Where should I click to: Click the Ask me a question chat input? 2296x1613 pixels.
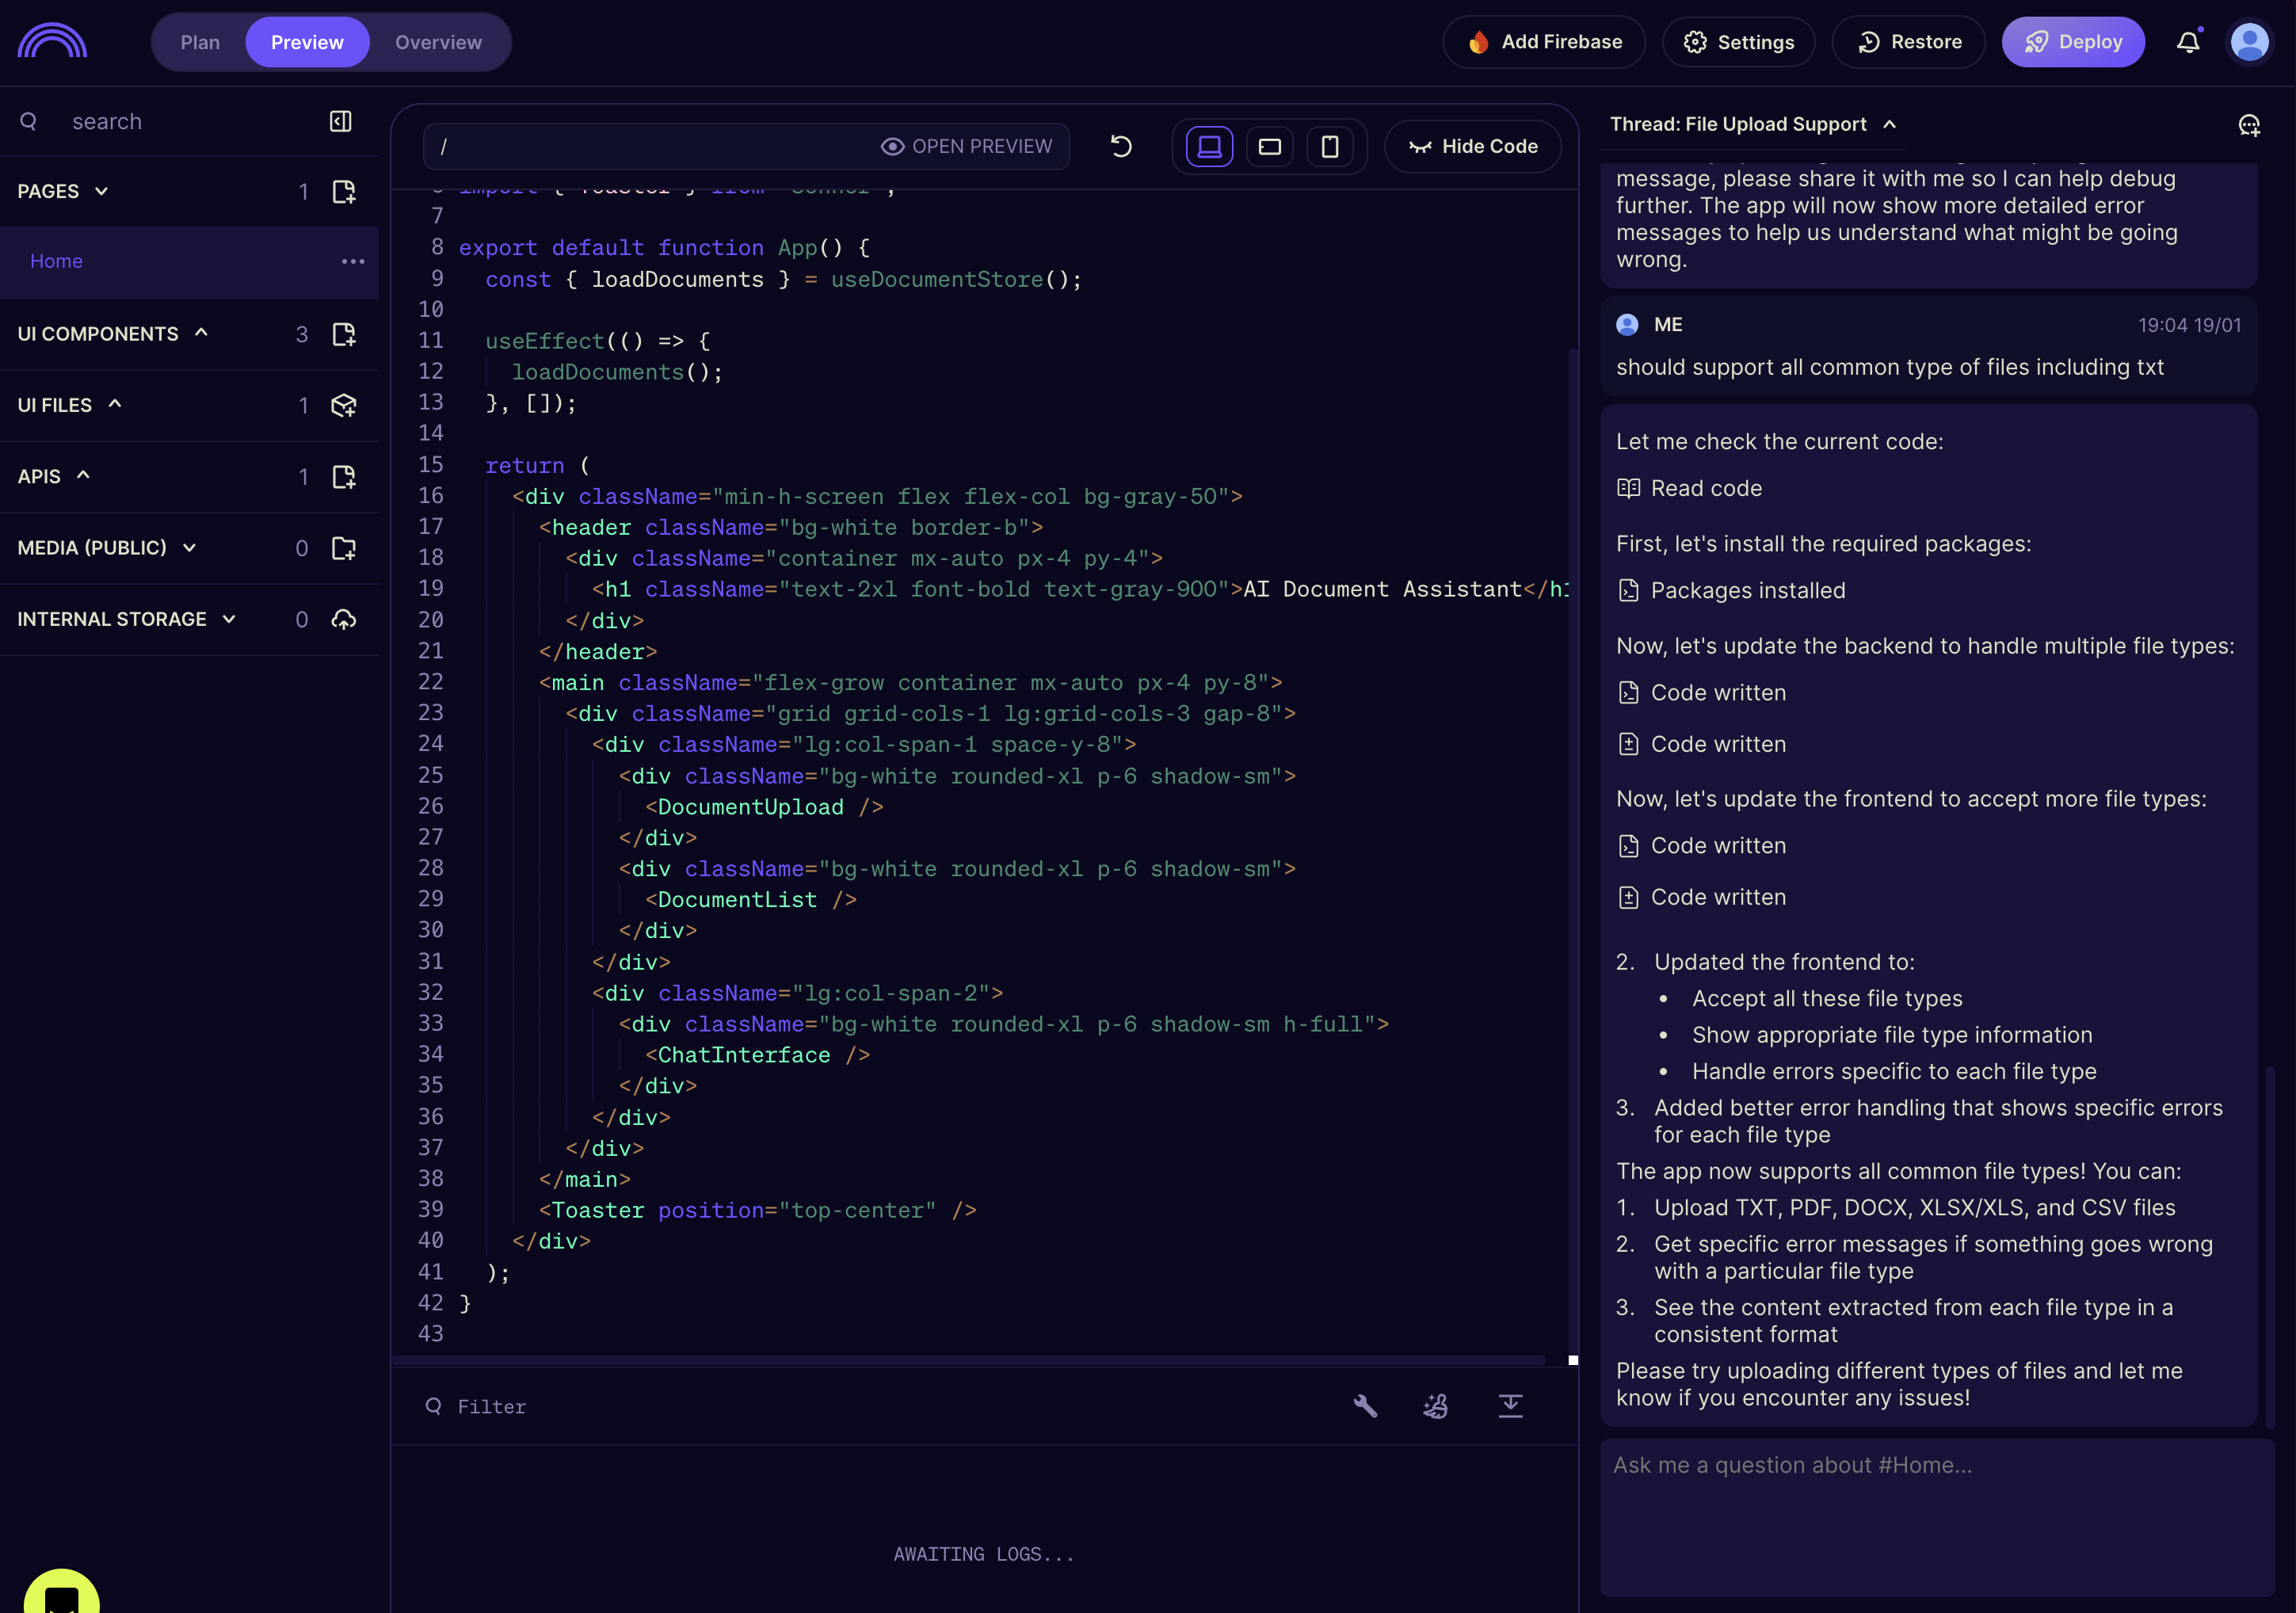click(1936, 1517)
